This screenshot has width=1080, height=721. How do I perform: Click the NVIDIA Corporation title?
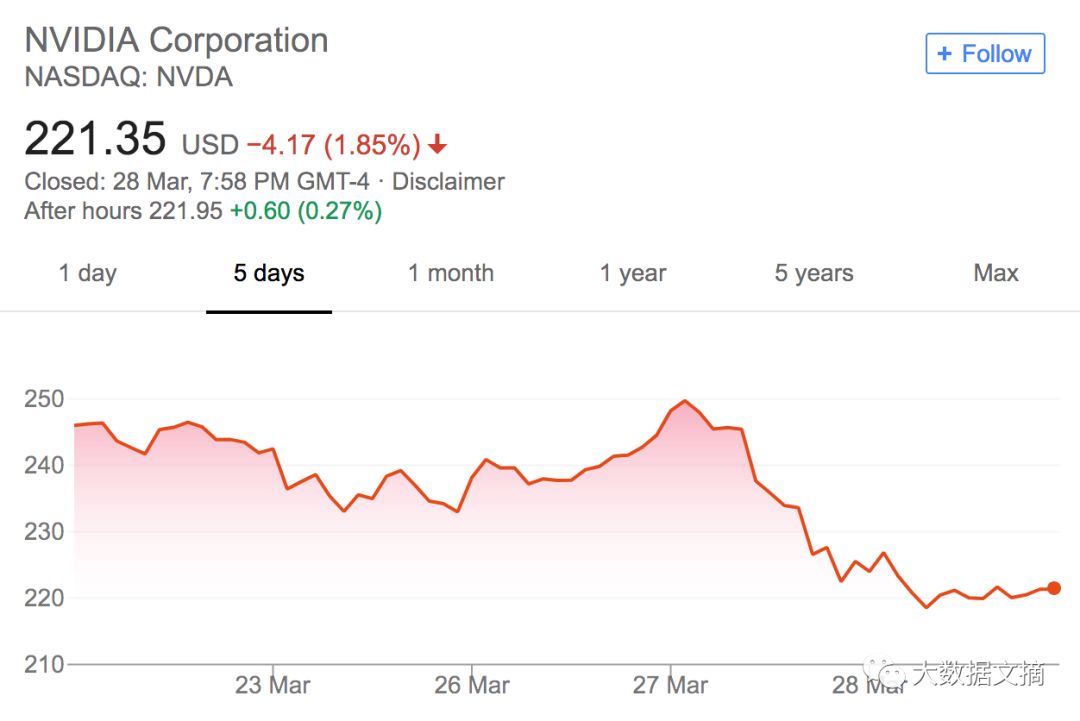(176, 40)
